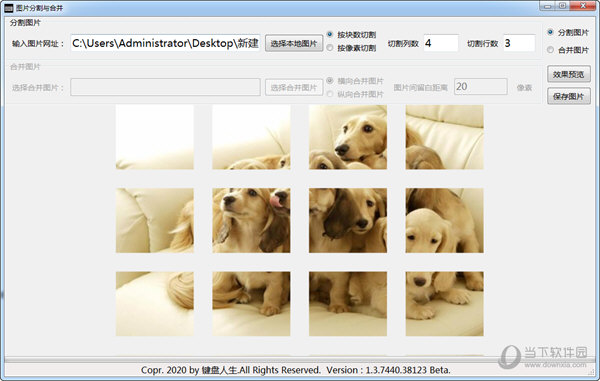The height and width of the screenshot is (381, 600).
Task: Click top-row tile with dog looking left
Action: (x=348, y=137)
